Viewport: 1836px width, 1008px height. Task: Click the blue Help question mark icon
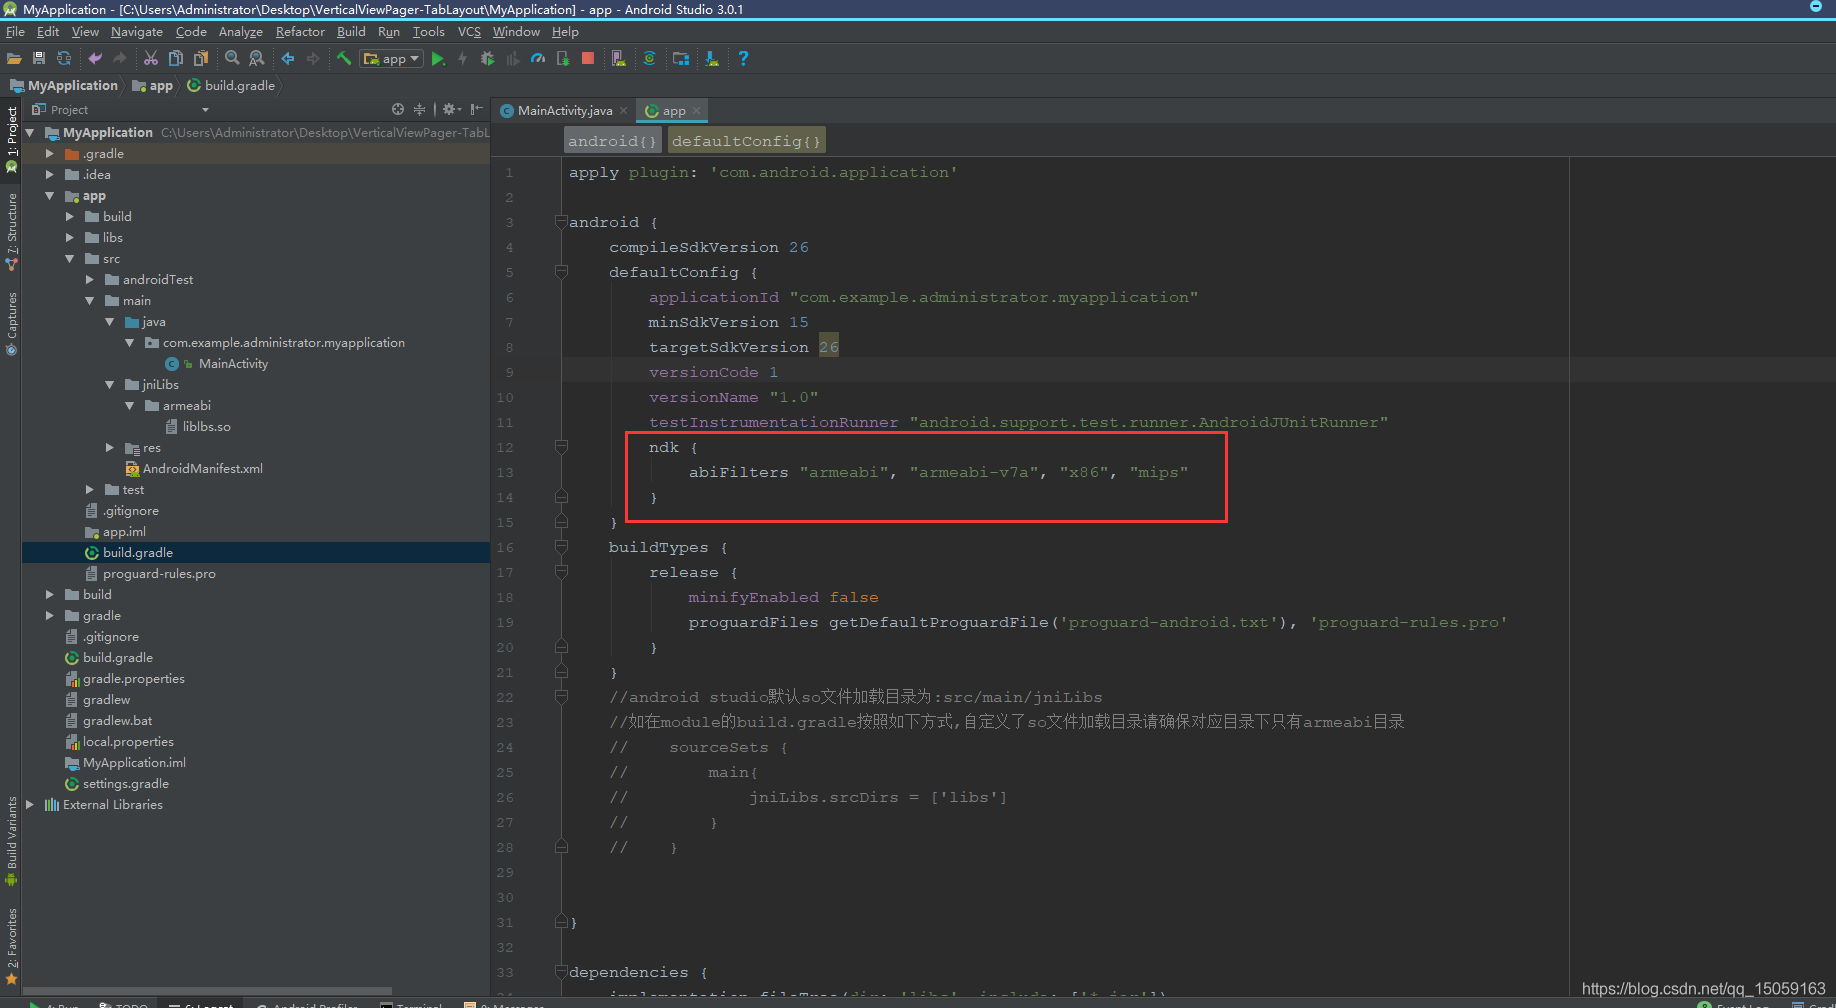[743, 59]
